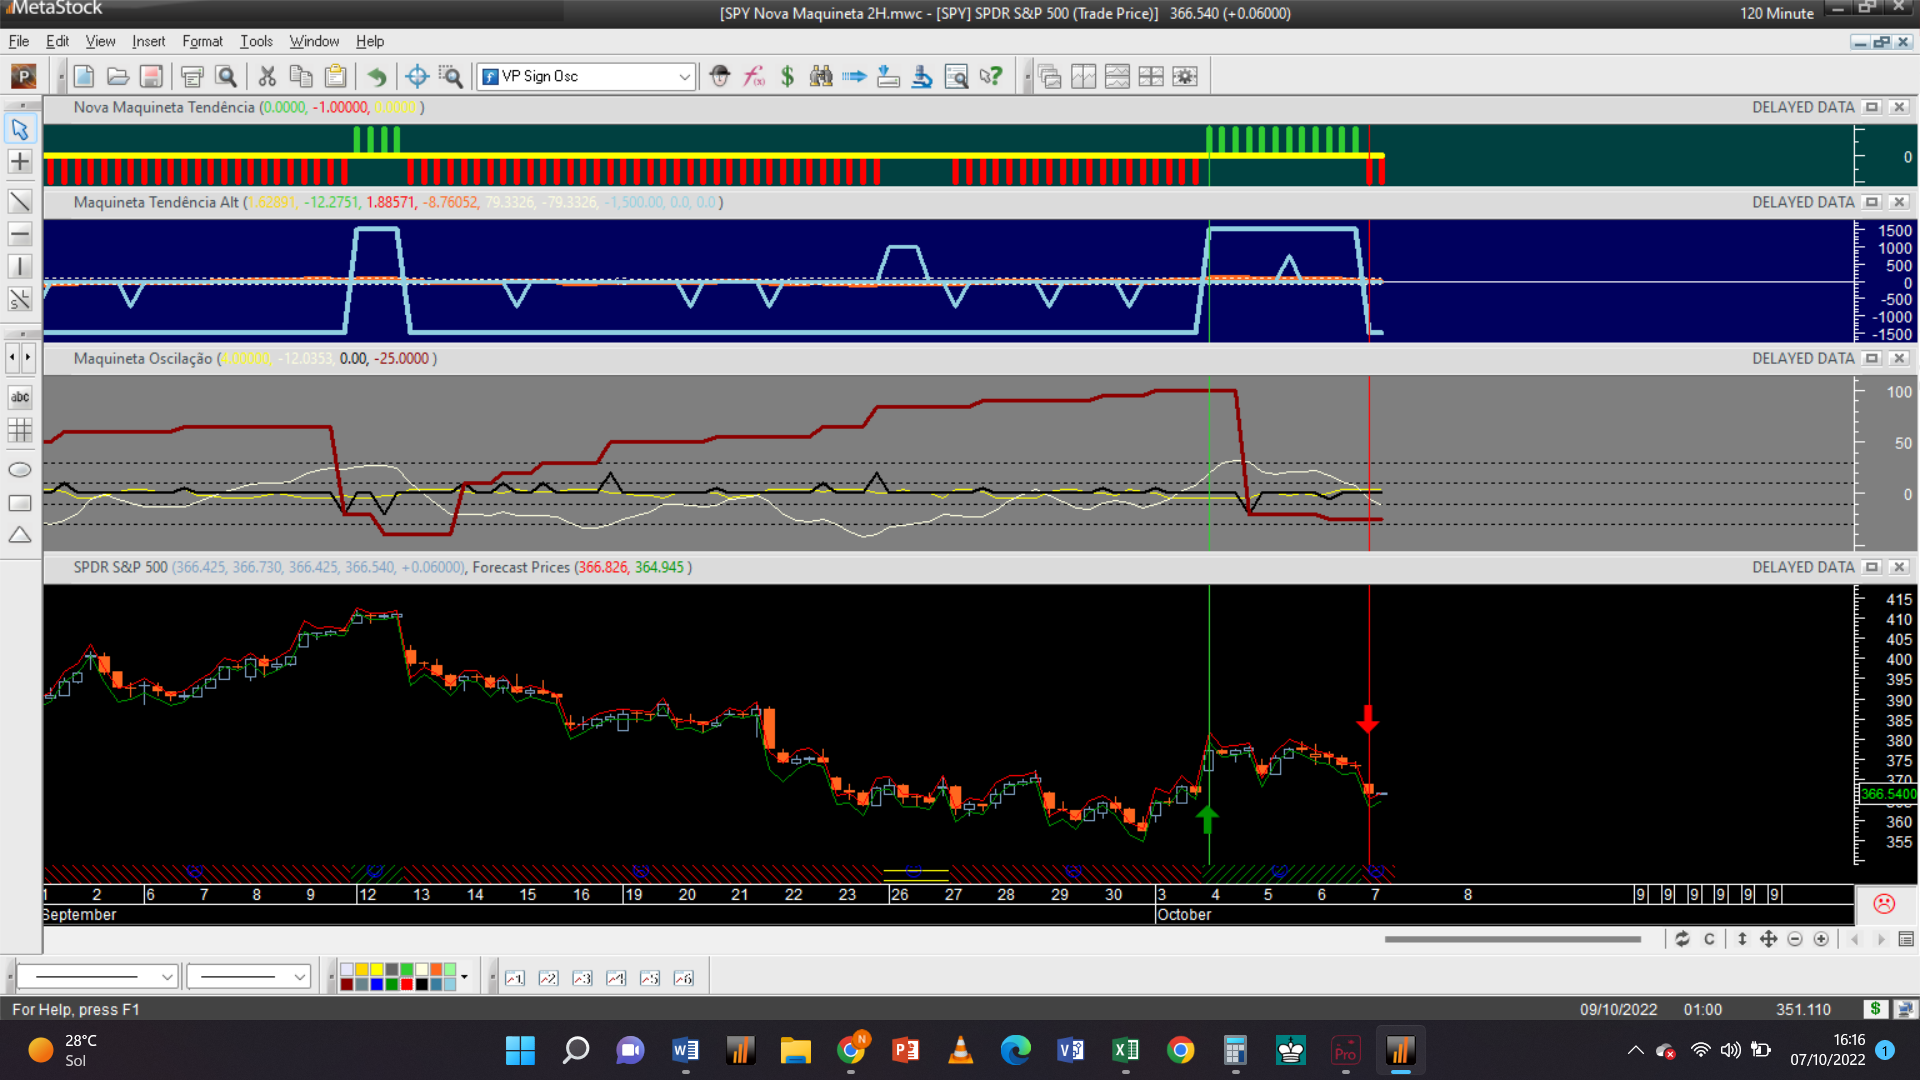Open Excel from the Windows taskbar
1920x1080 pixels.
(1125, 1050)
